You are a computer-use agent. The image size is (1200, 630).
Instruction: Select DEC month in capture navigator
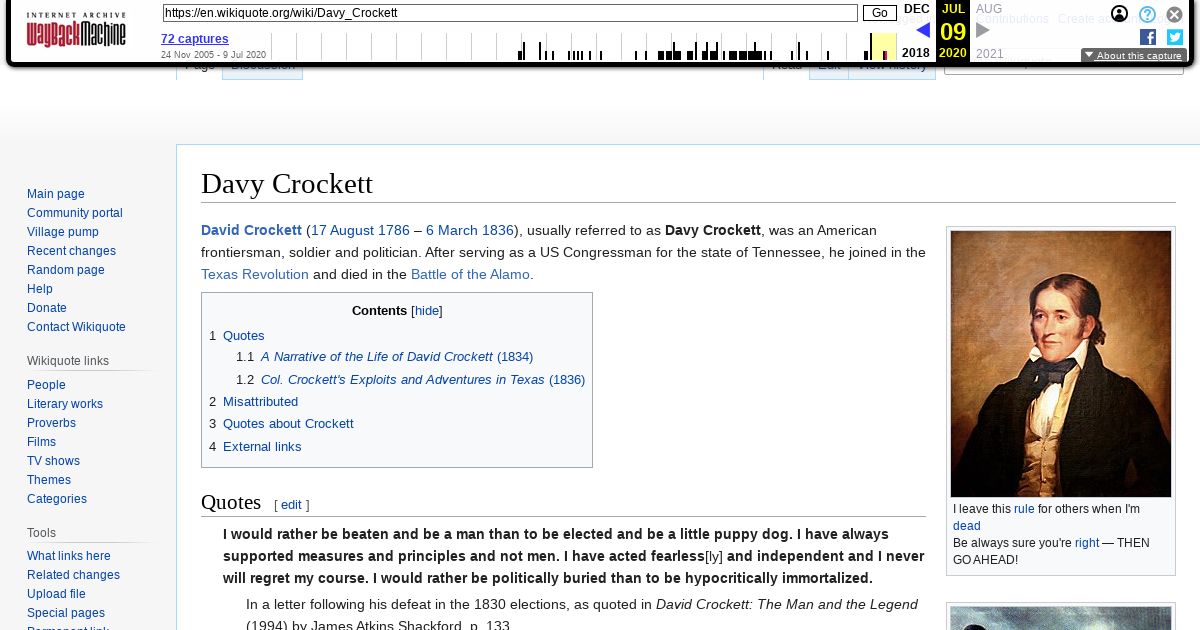(x=916, y=9)
